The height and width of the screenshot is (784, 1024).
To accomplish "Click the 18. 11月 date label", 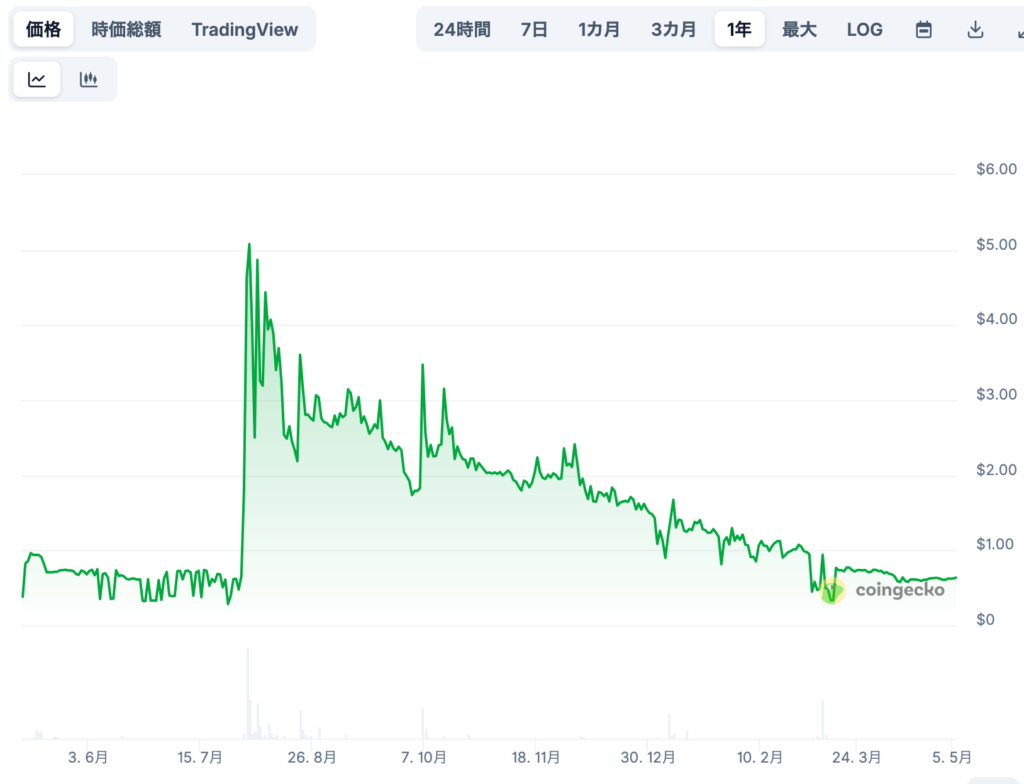I will point(536,757).
